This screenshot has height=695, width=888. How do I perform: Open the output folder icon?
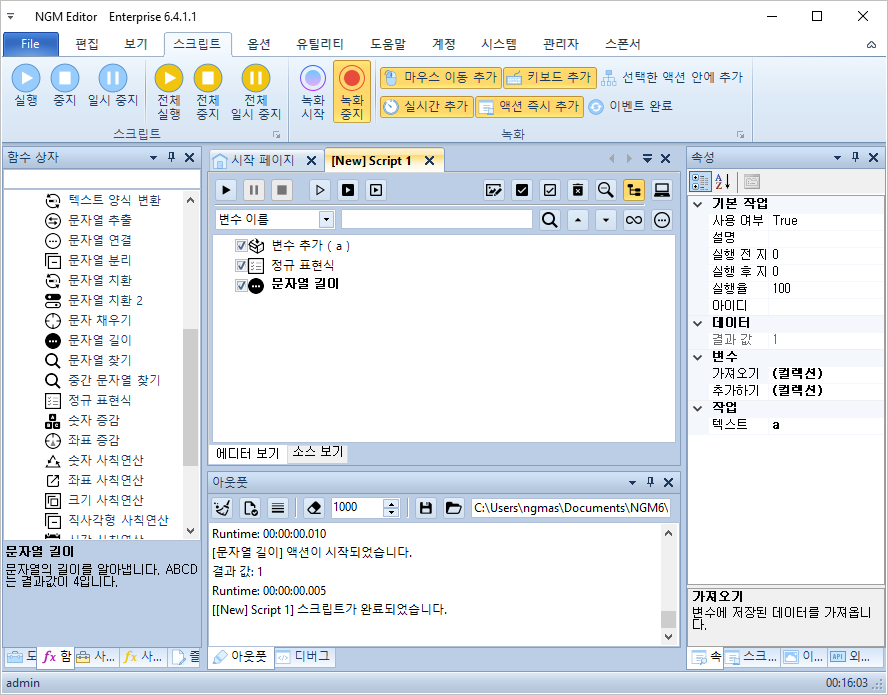pyautogui.click(x=453, y=508)
